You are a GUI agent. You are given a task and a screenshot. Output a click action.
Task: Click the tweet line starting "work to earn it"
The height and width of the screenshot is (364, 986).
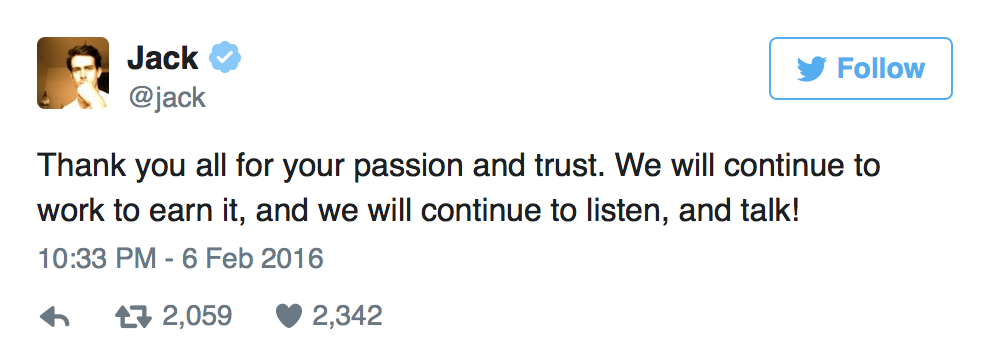click(418, 213)
